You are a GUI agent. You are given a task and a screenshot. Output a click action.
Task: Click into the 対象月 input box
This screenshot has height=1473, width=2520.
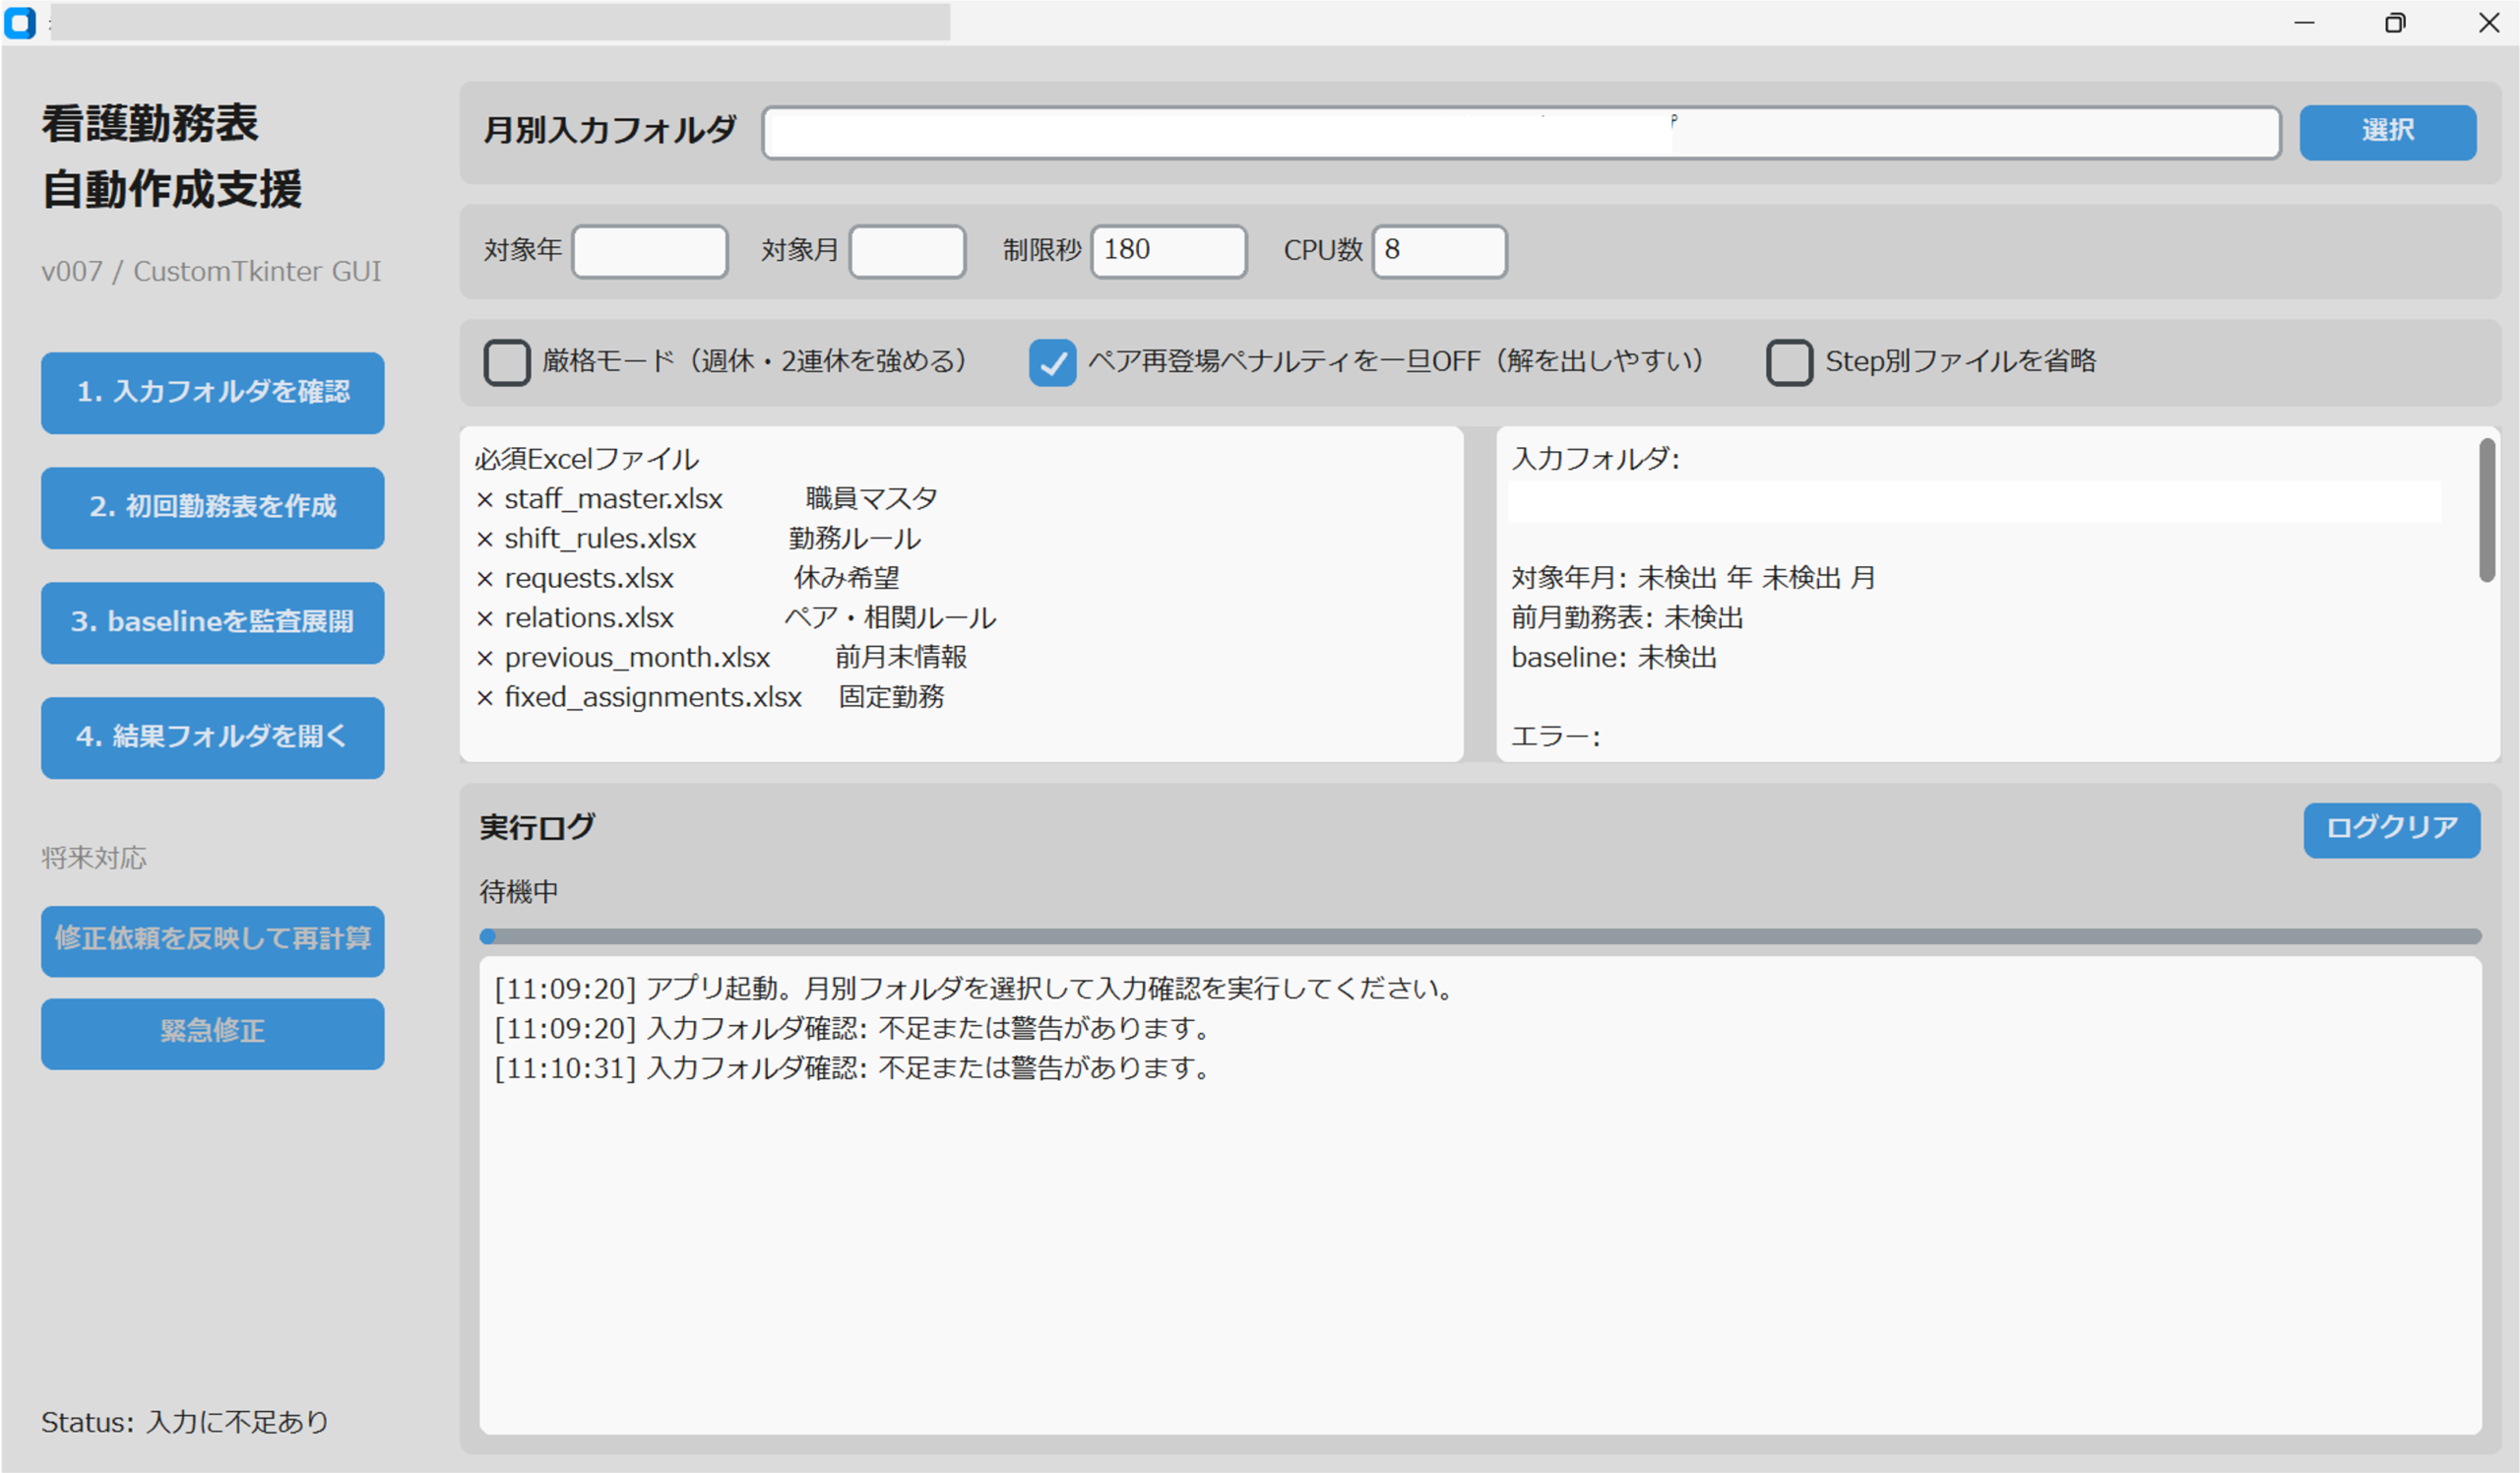coord(907,251)
